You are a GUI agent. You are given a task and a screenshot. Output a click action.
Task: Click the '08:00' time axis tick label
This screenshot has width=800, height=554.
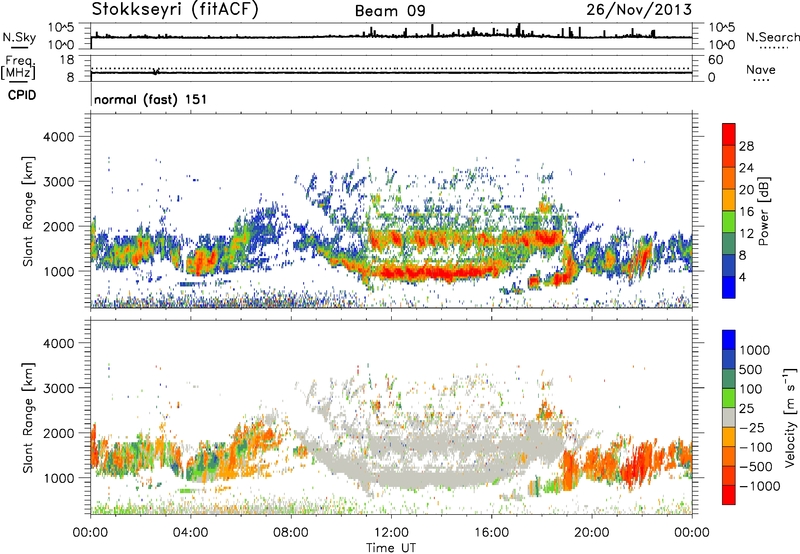tap(291, 533)
